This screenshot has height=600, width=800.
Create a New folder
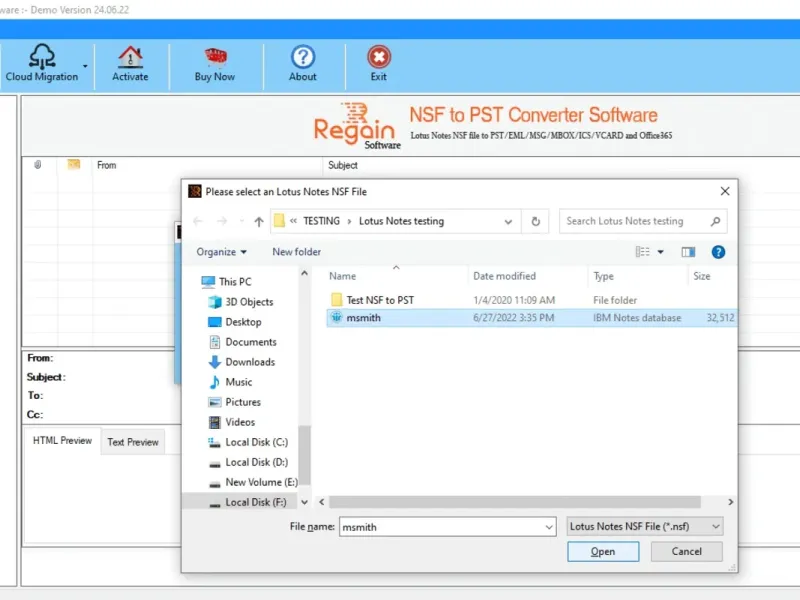pyautogui.click(x=296, y=252)
